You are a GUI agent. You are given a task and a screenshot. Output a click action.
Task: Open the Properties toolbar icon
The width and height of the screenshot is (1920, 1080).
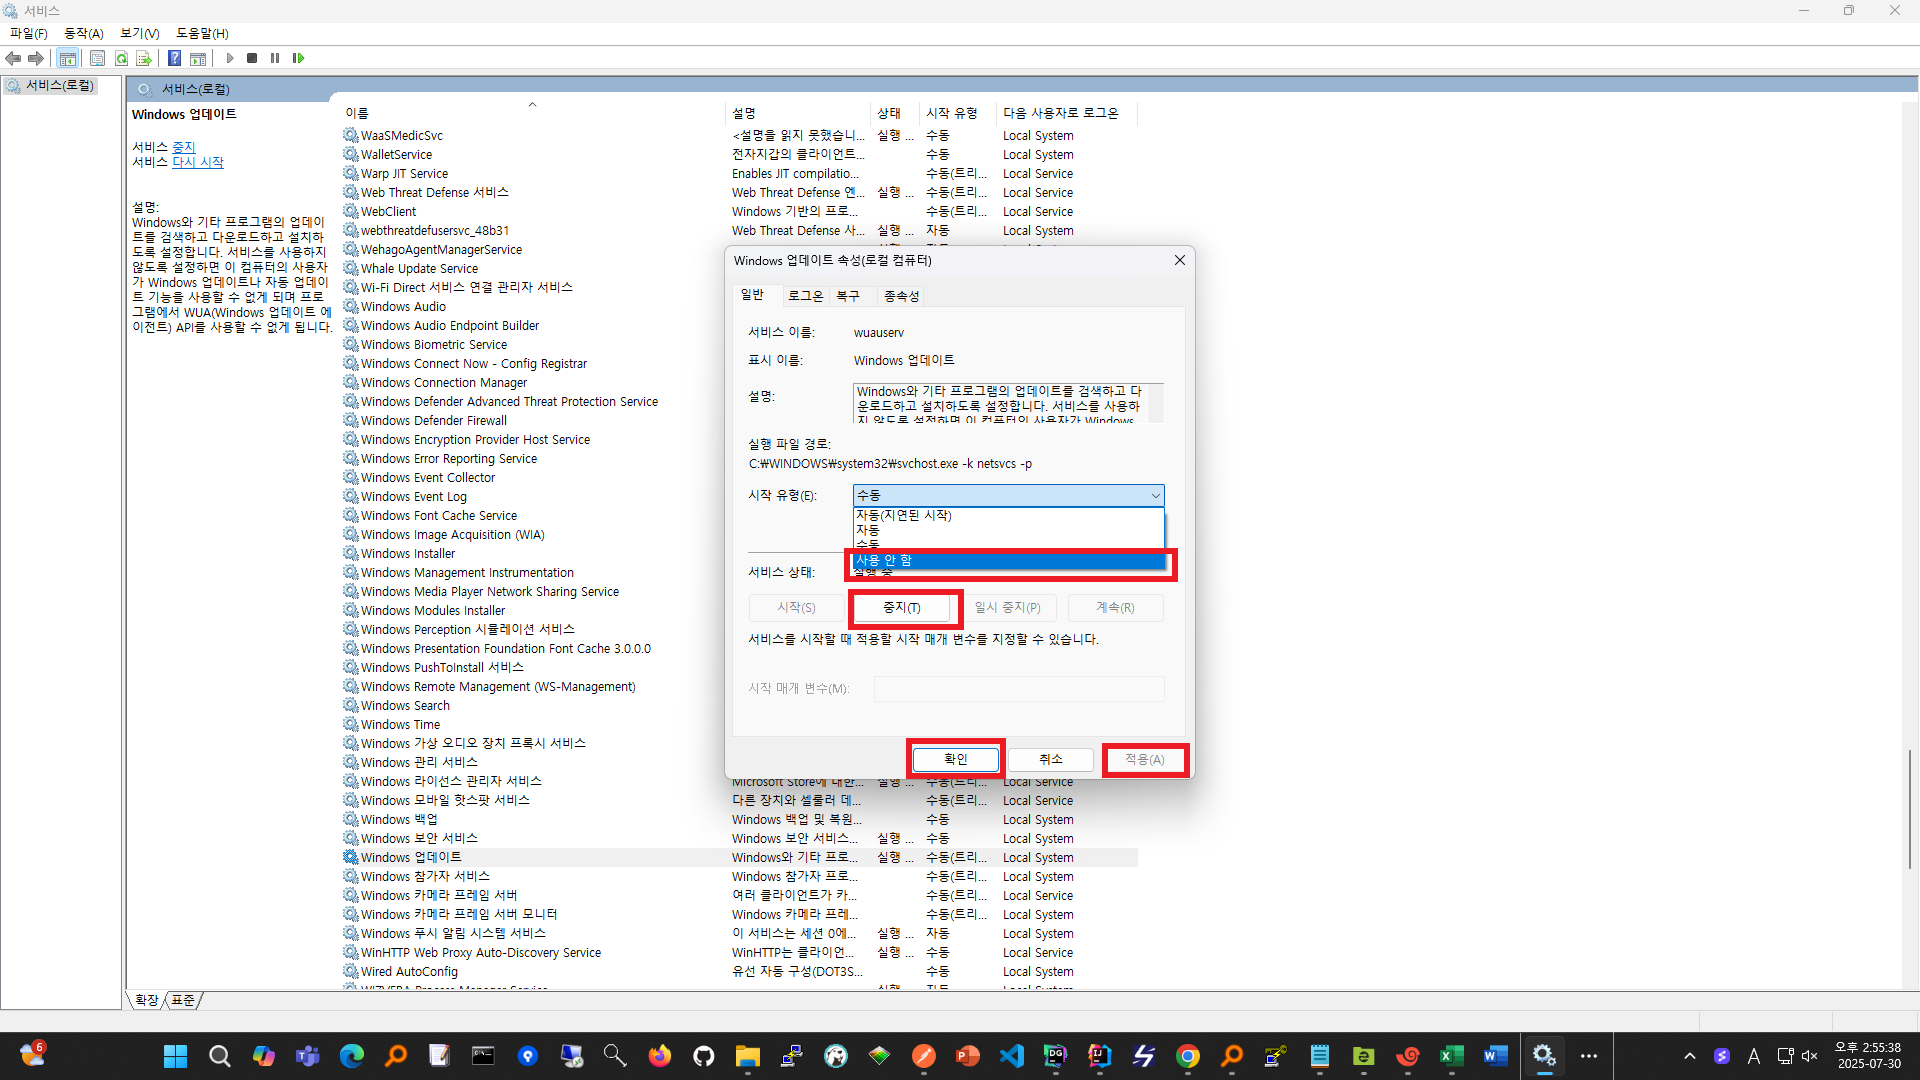click(x=97, y=58)
